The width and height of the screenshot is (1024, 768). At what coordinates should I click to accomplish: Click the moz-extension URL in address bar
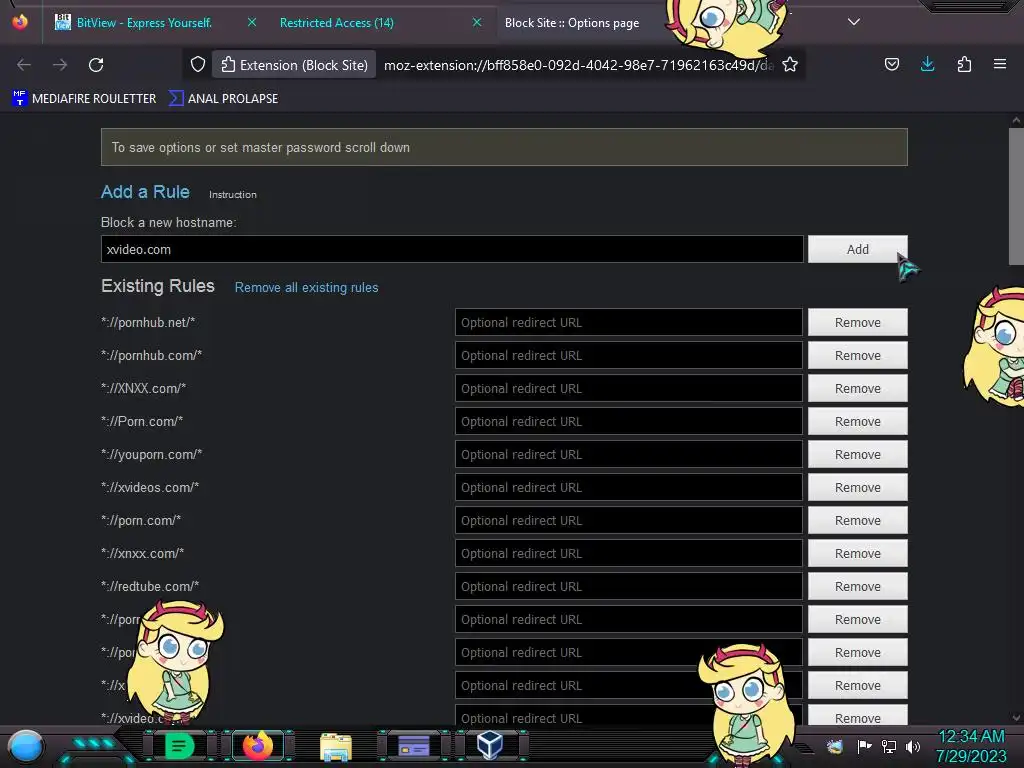coord(579,65)
